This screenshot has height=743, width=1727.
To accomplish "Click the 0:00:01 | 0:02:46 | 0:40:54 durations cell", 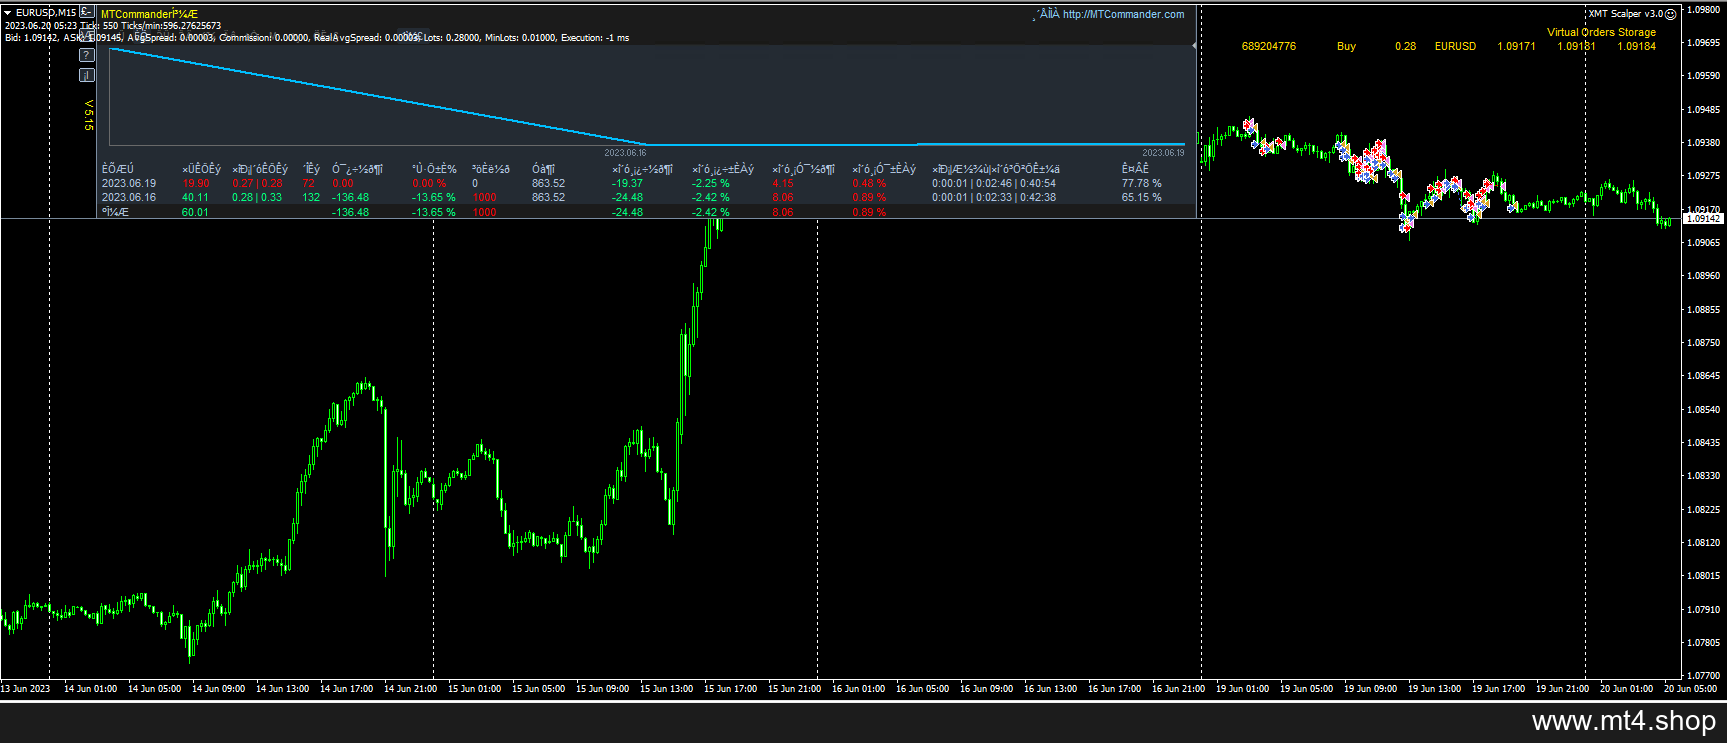I will coord(994,183).
